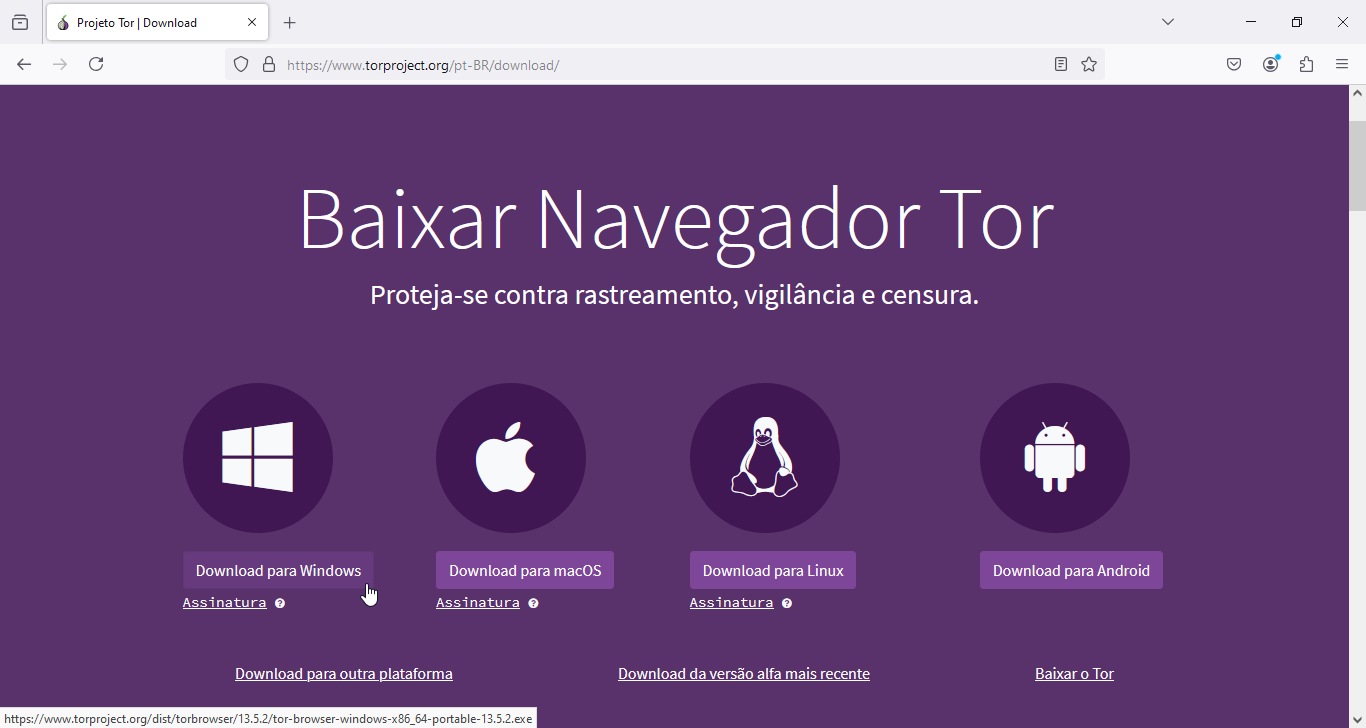Viewport: 1366px width, 728px height.
Task: Click the Windows logo circle
Action: coord(258,458)
